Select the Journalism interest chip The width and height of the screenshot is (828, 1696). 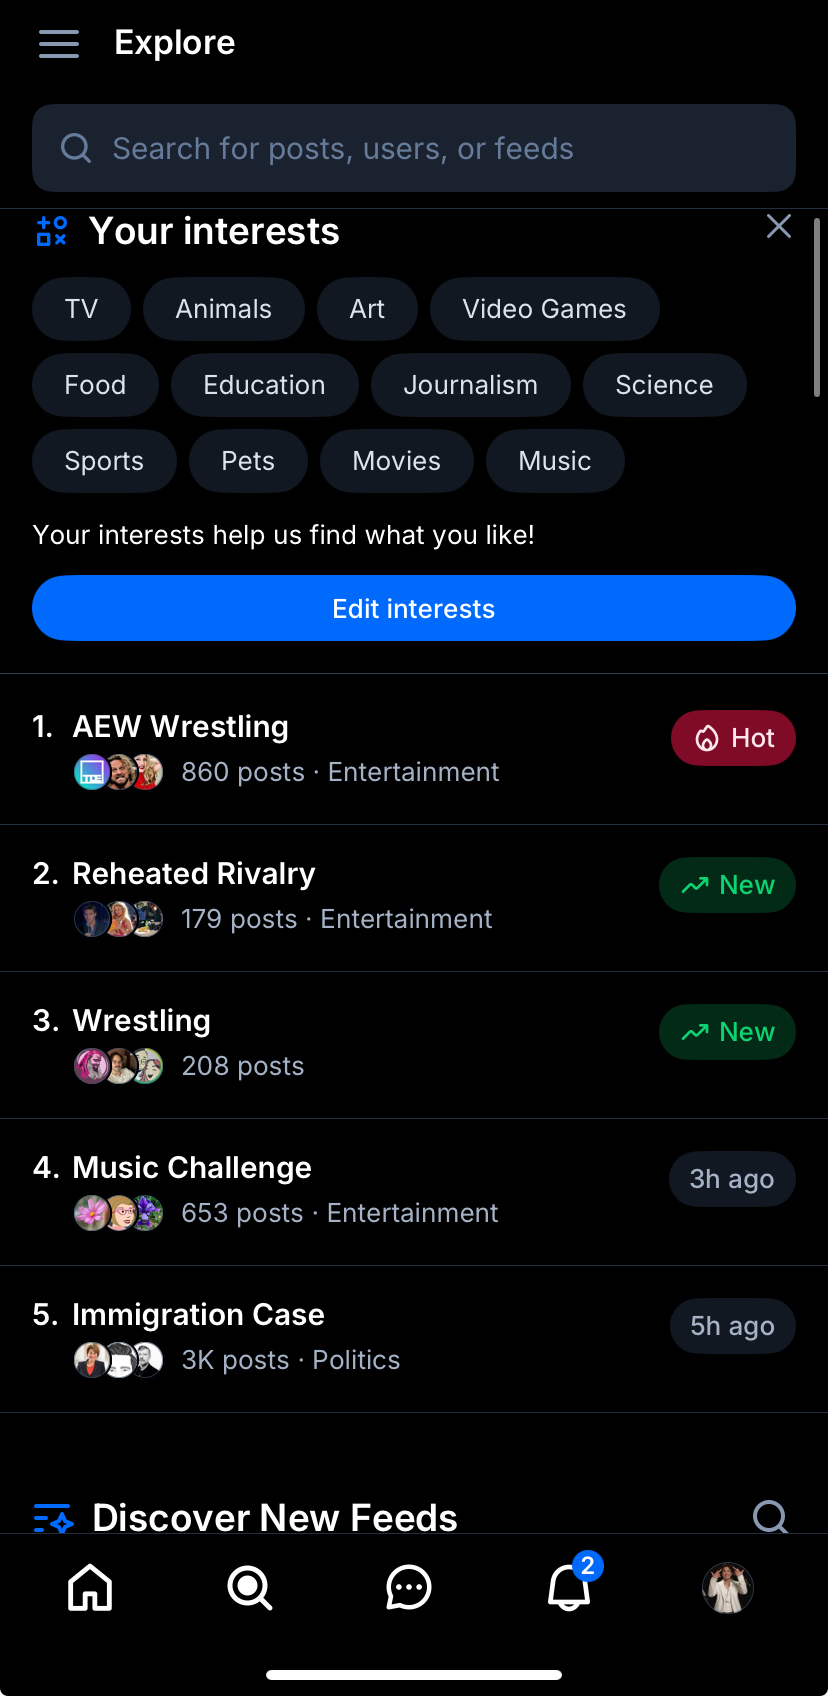click(x=470, y=385)
